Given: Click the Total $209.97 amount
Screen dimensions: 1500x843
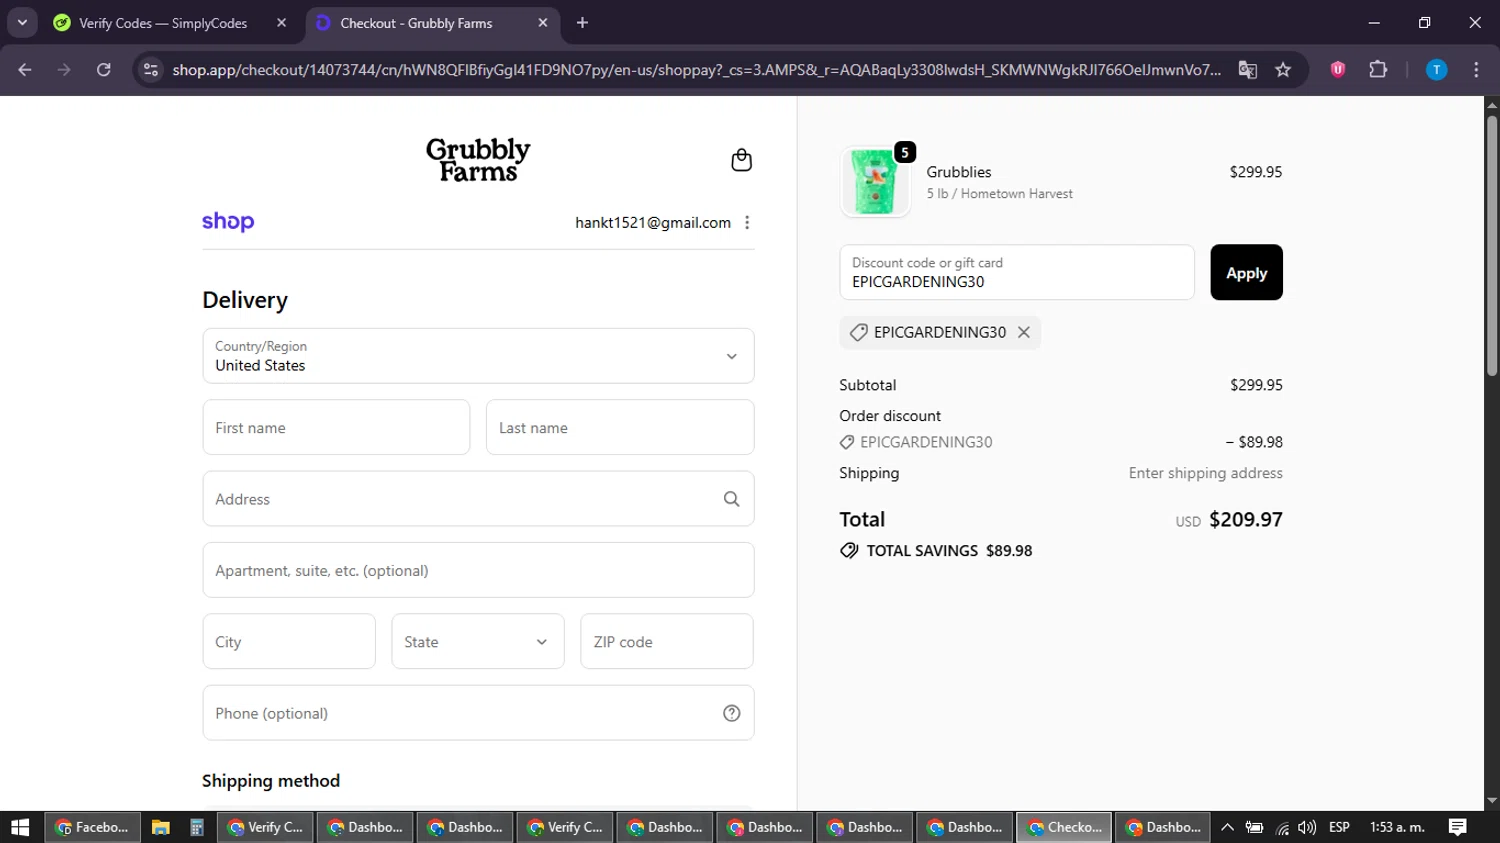Looking at the screenshot, I should coord(1245,519).
